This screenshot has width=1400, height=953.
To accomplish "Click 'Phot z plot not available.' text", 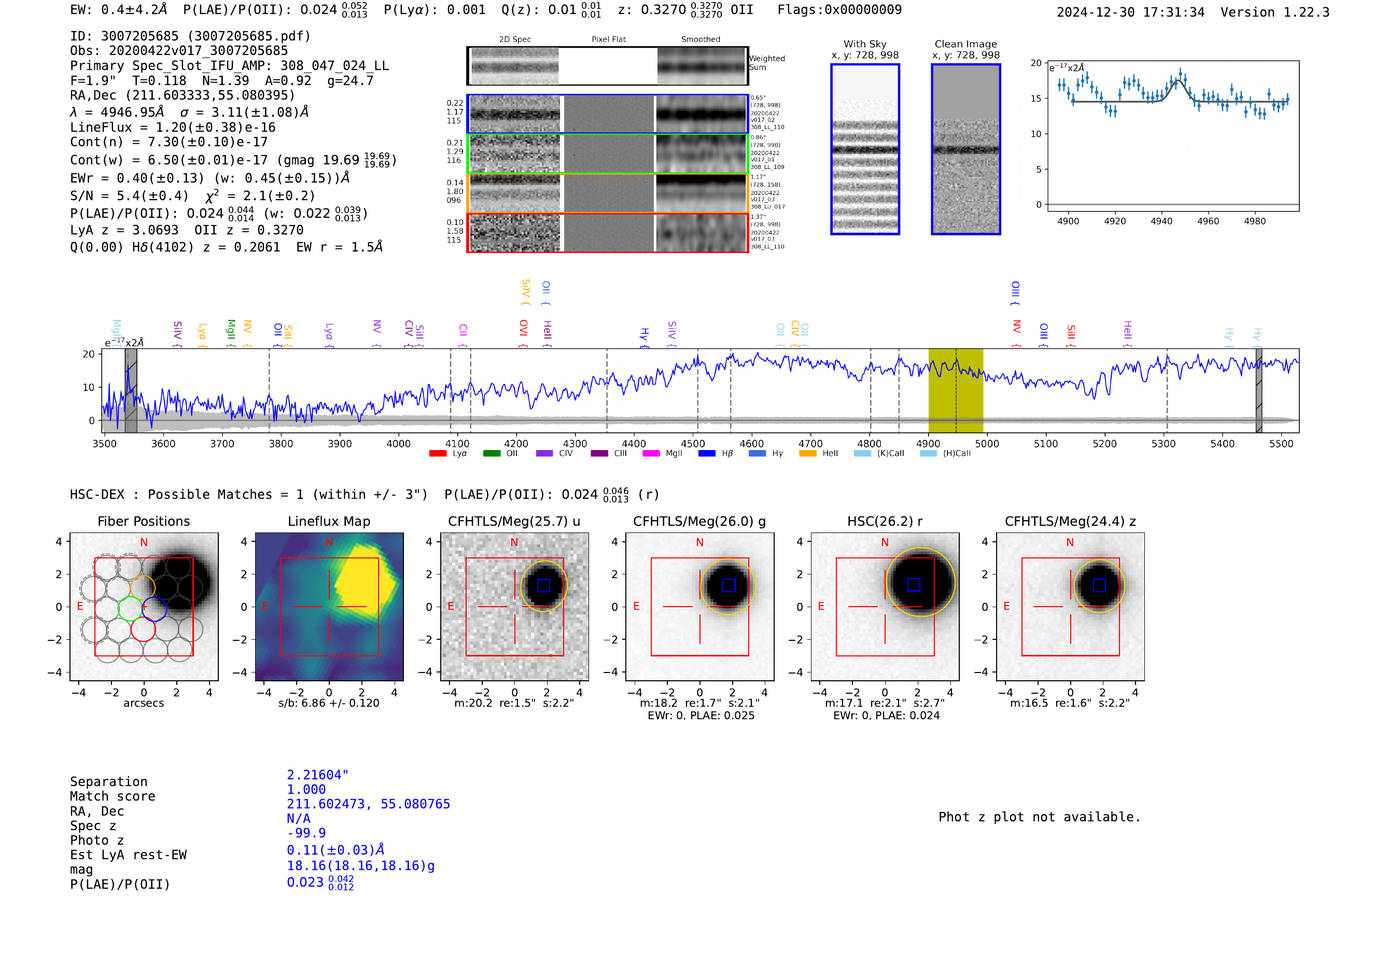I will (1039, 817).
